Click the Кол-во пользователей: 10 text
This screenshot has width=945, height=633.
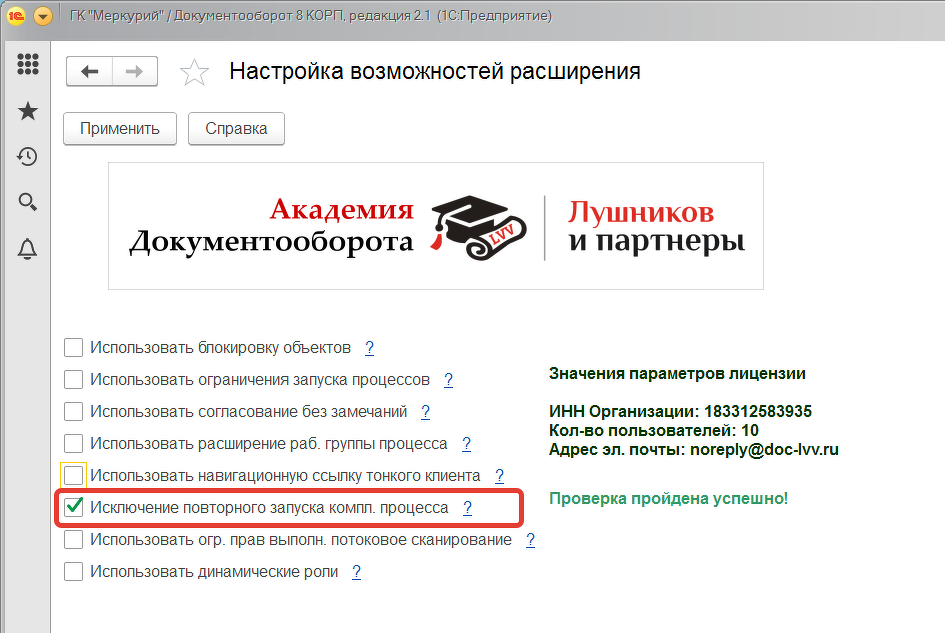pos(654,430)
